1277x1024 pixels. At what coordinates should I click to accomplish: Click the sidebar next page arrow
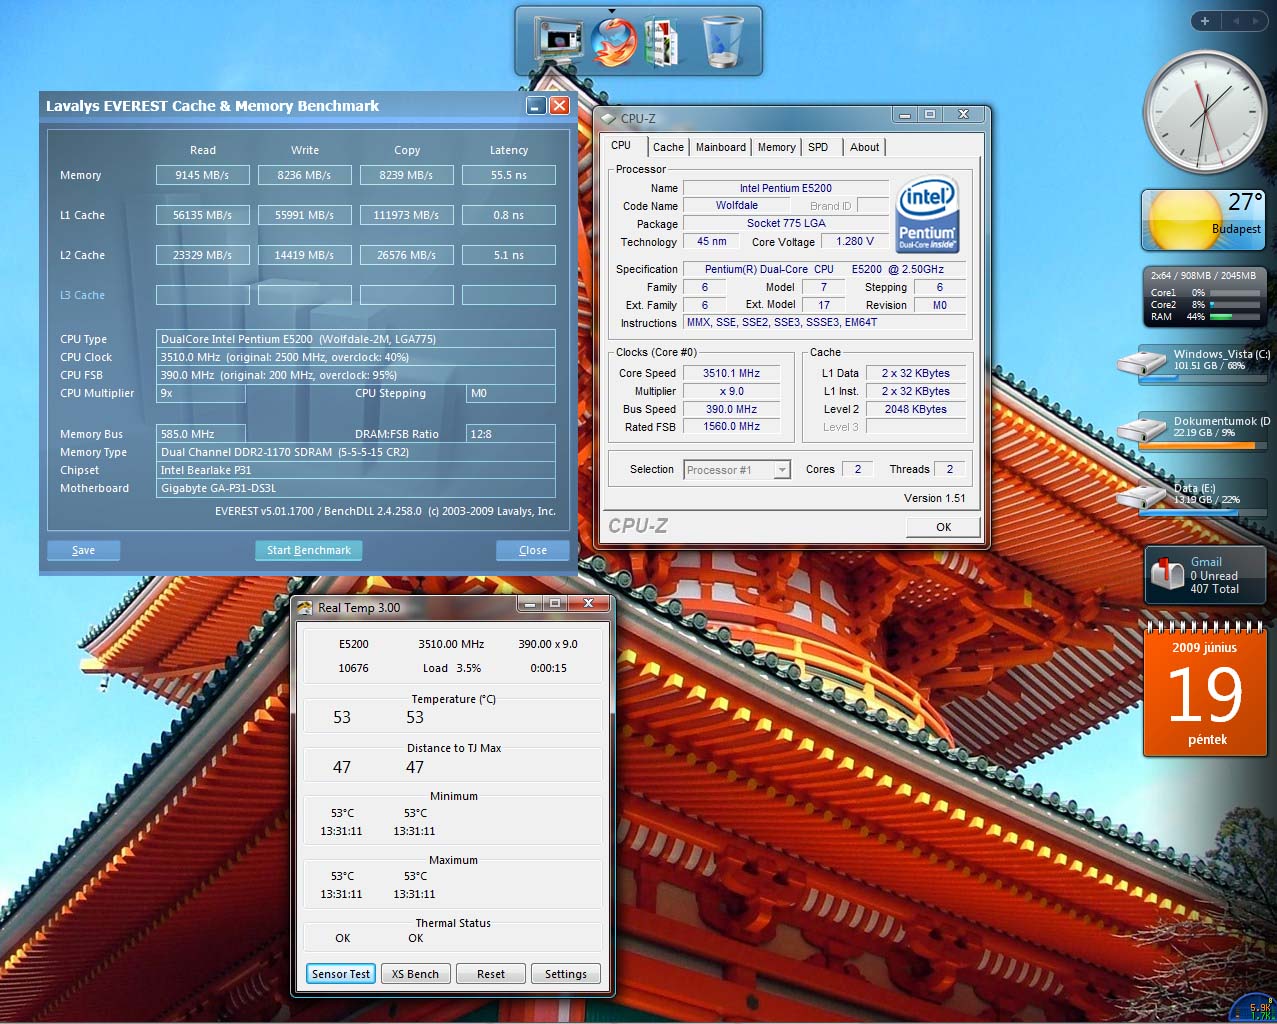1256,20
